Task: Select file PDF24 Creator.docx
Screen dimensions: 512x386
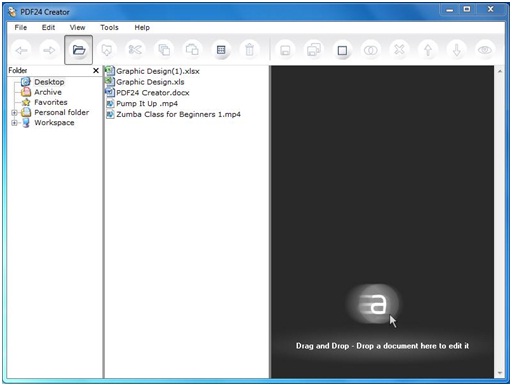Action: pos(153,93)
